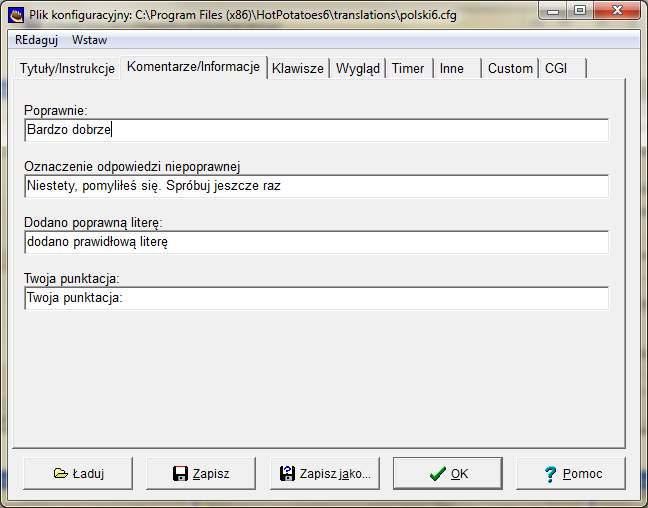648x508 pixels.
Task: Click the Twoja punktacja input field
Action: click(x=317, y=298)
